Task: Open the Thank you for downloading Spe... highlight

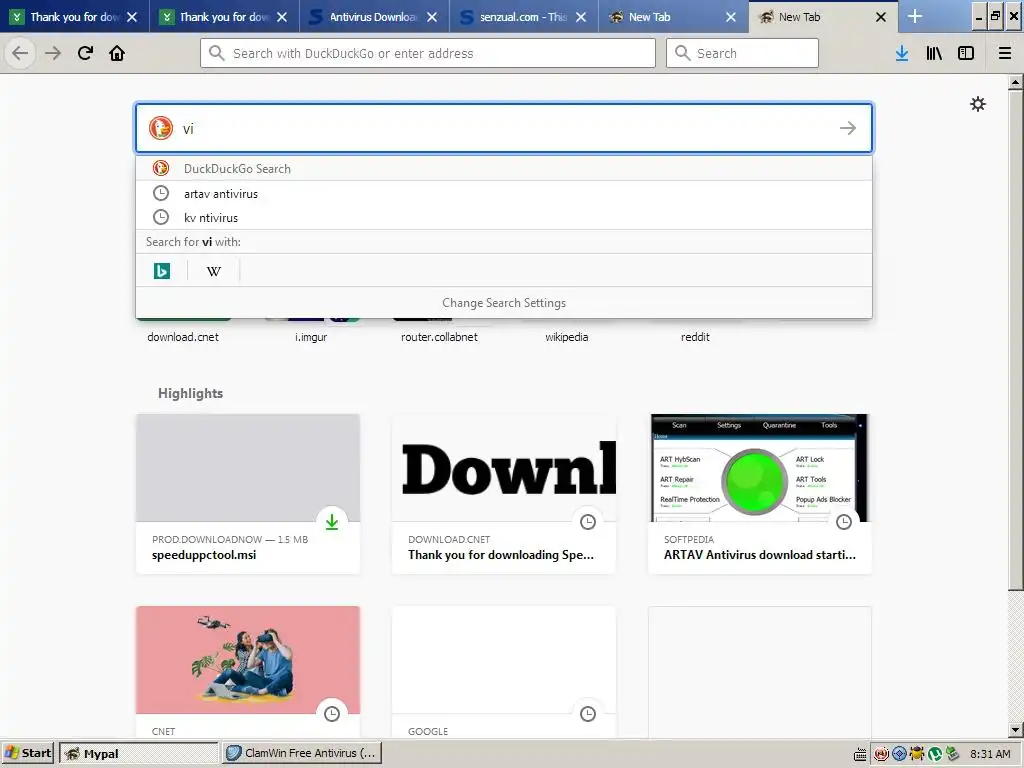Action: [x=504, y=494]
